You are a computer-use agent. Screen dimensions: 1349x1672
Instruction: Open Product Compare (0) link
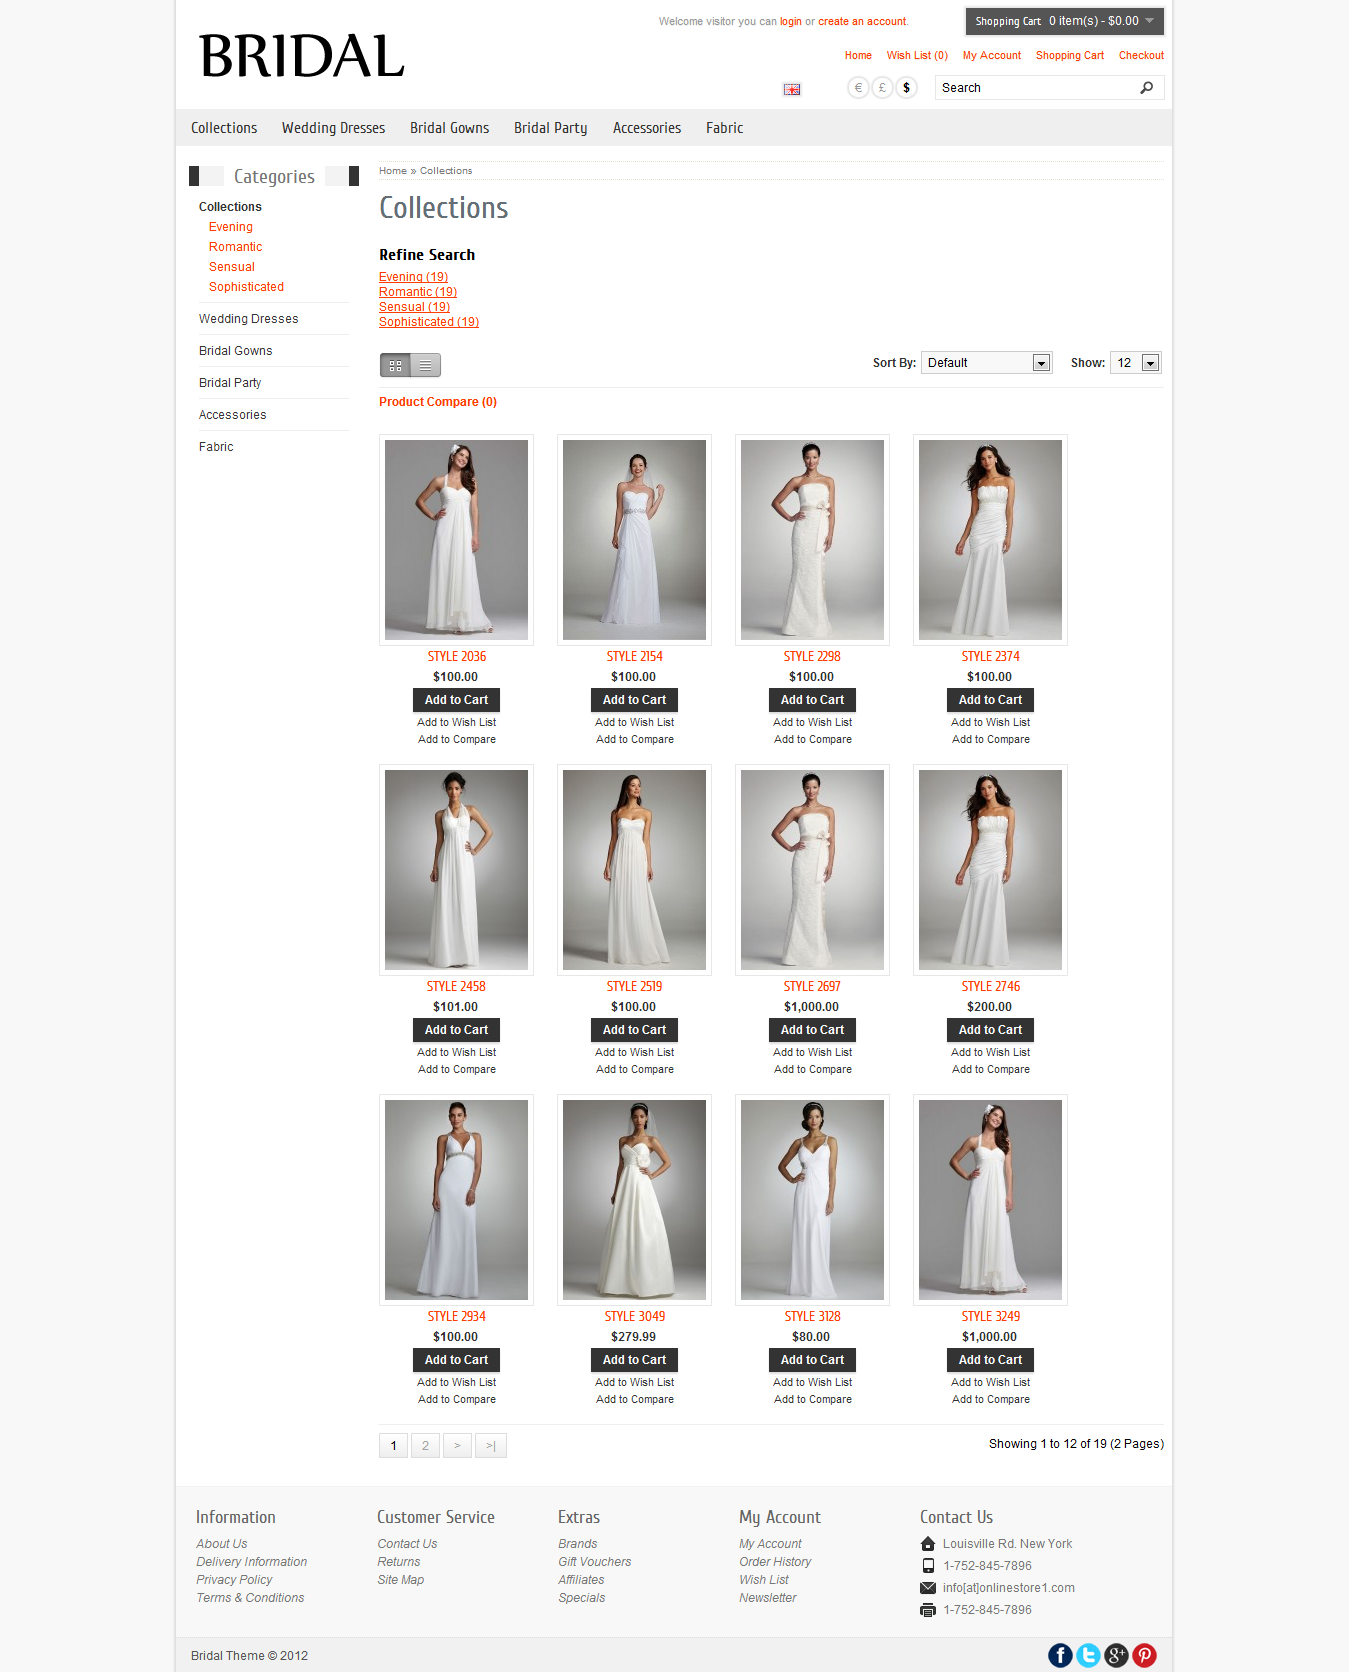coord(438,402)
